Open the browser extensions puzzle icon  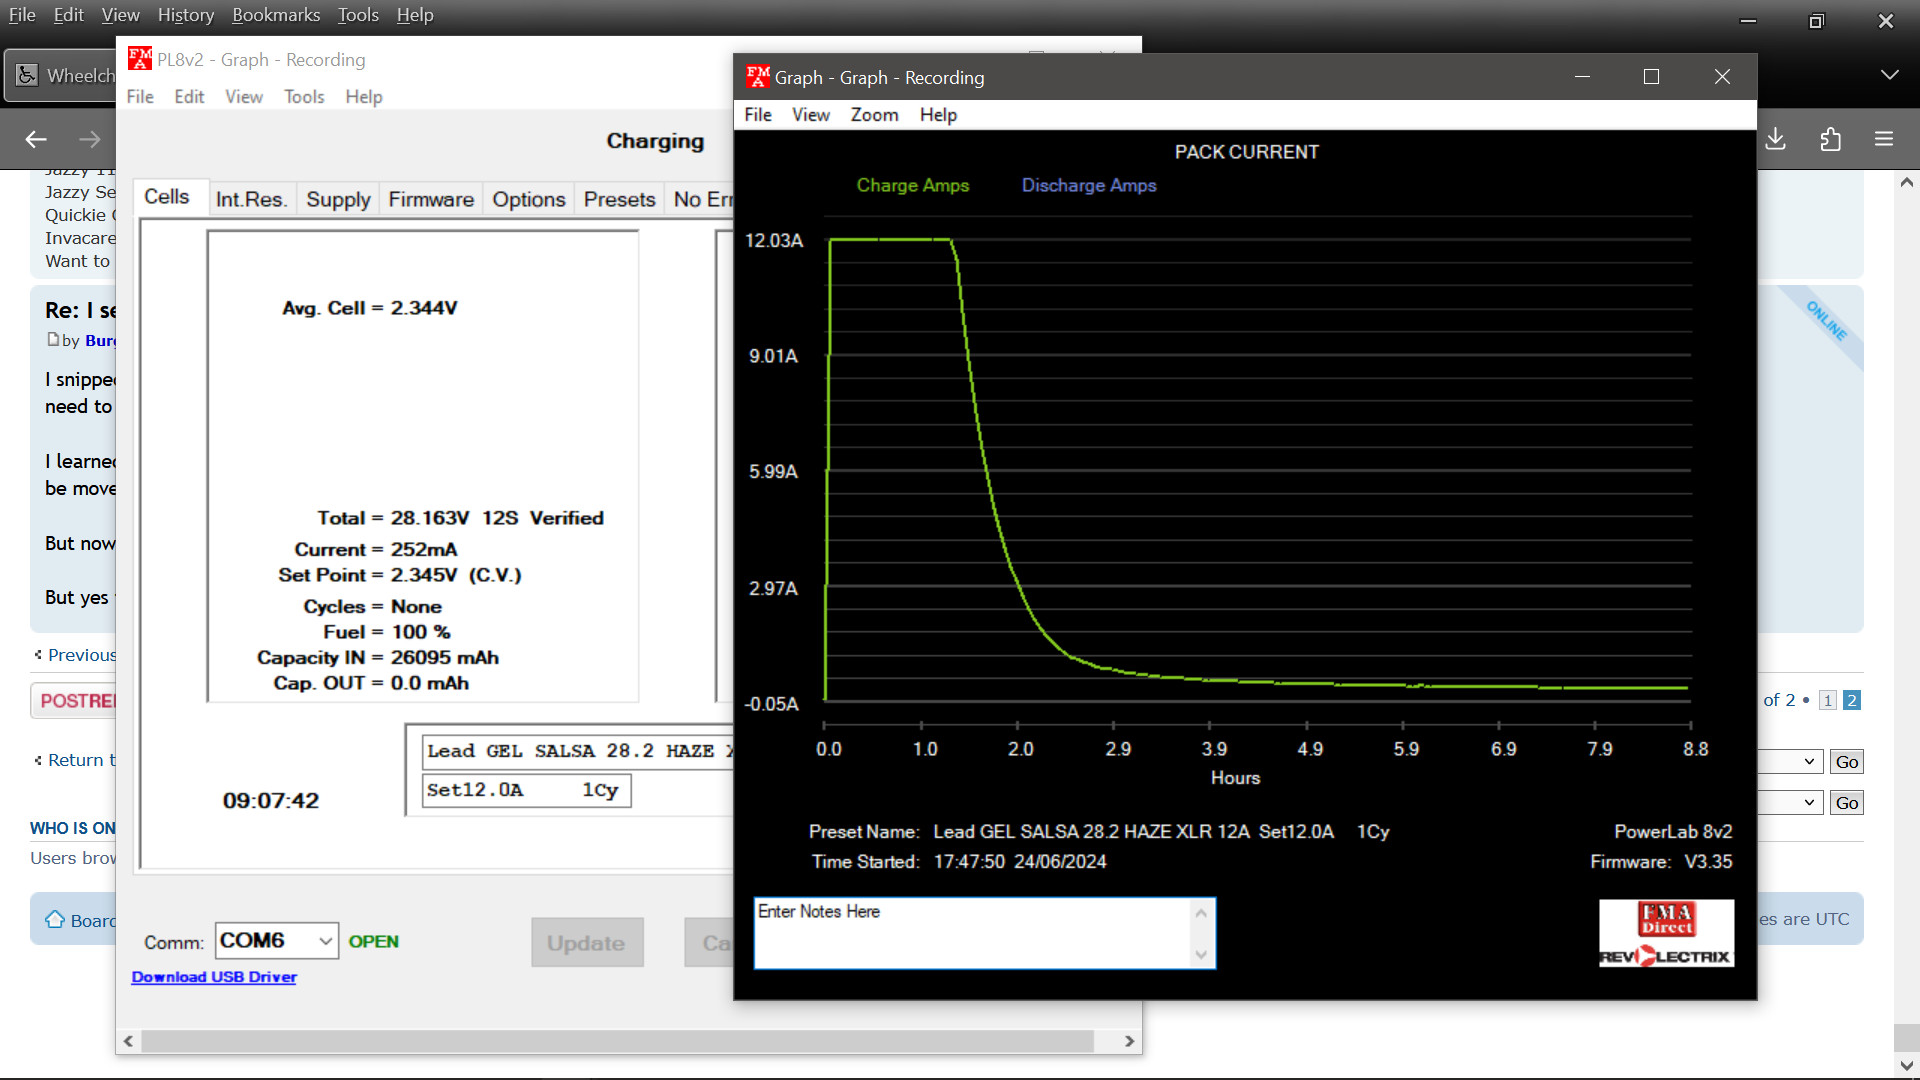(1830, 139)
